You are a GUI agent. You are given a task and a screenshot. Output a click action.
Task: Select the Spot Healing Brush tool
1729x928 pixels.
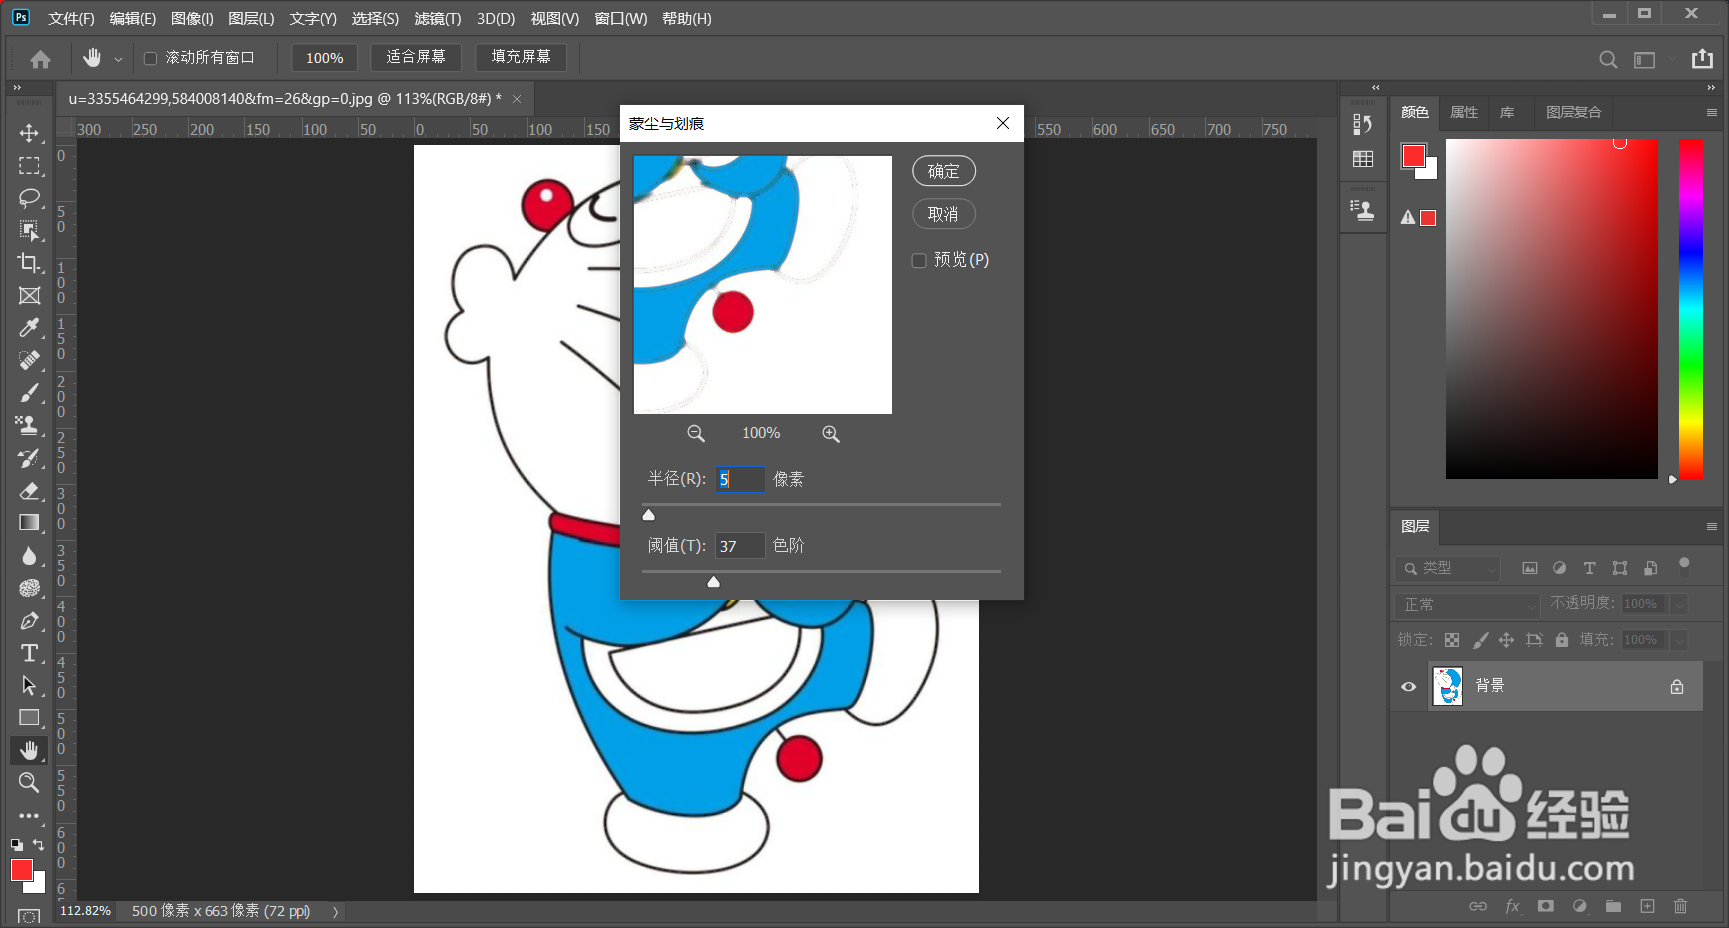pyautogui.click(x=29, y=360)
